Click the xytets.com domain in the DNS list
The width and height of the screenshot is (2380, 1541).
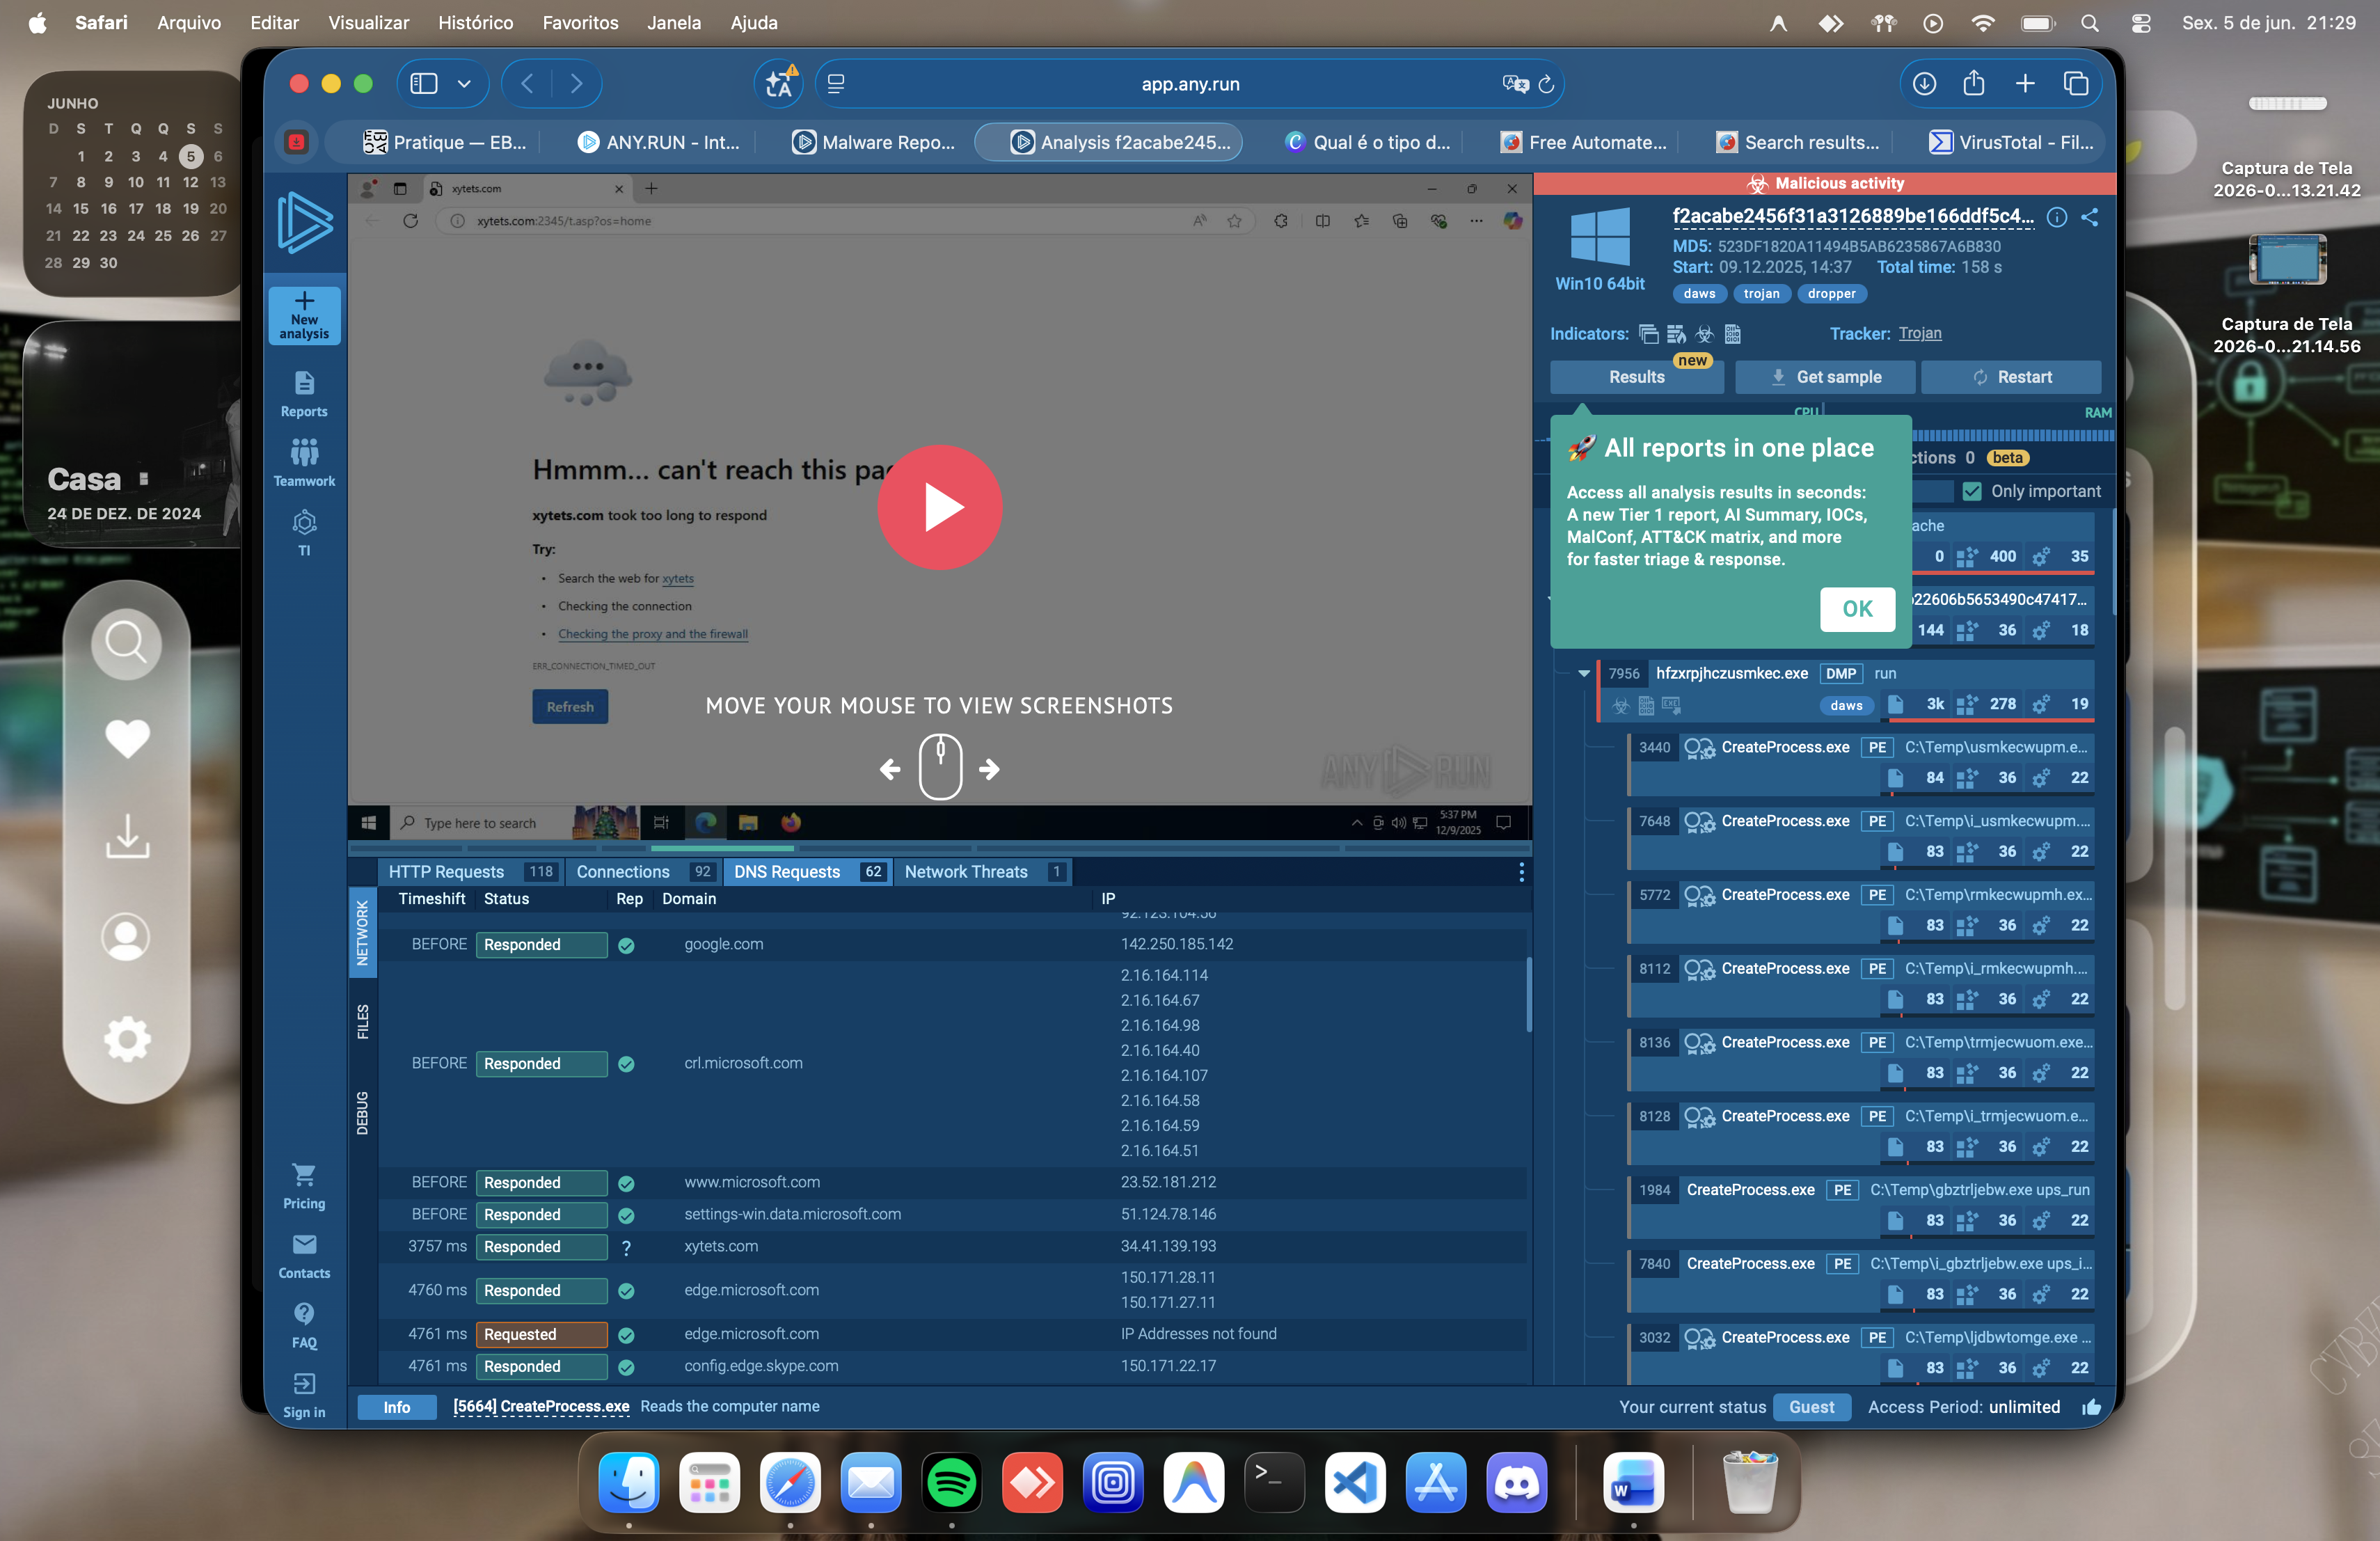(x=721, y=1247)
